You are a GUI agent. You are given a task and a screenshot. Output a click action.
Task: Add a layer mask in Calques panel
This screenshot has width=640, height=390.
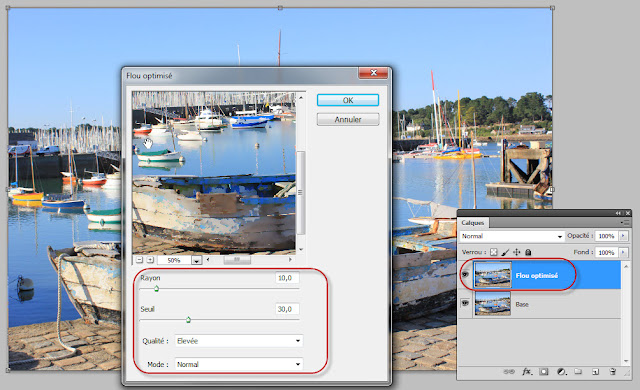coord(544,372)
